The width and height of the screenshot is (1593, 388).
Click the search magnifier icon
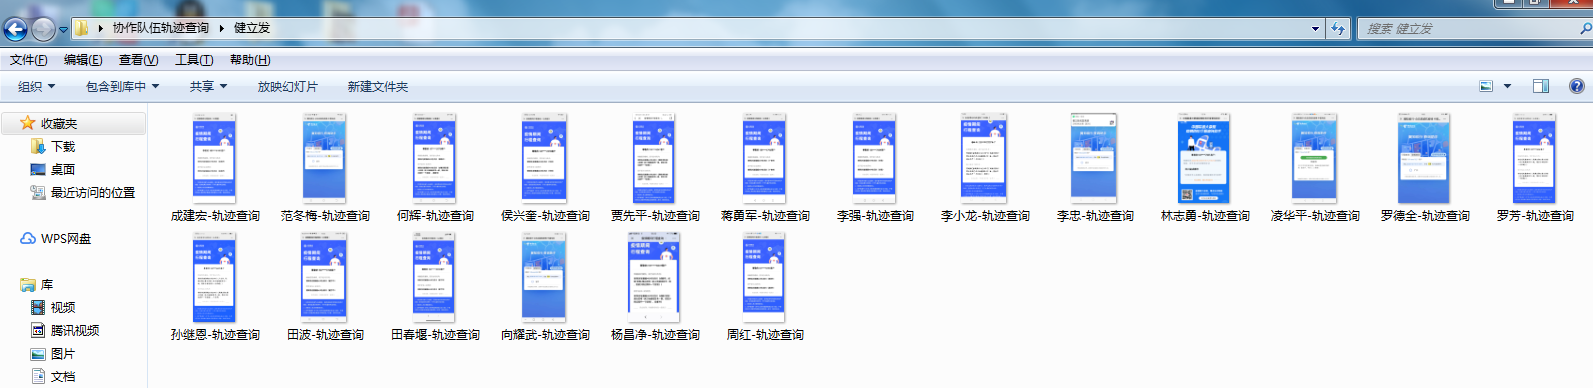[1585, 29]
